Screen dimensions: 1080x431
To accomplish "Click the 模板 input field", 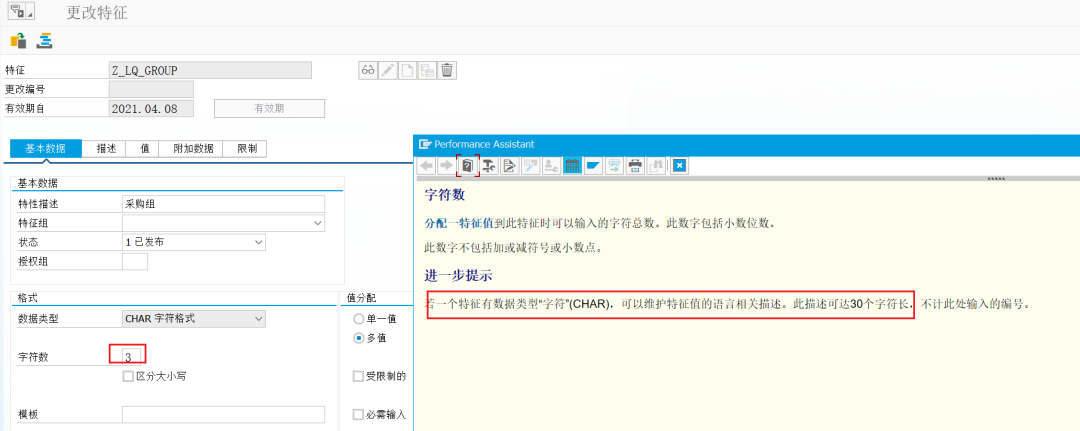I will tap(223, 414).
